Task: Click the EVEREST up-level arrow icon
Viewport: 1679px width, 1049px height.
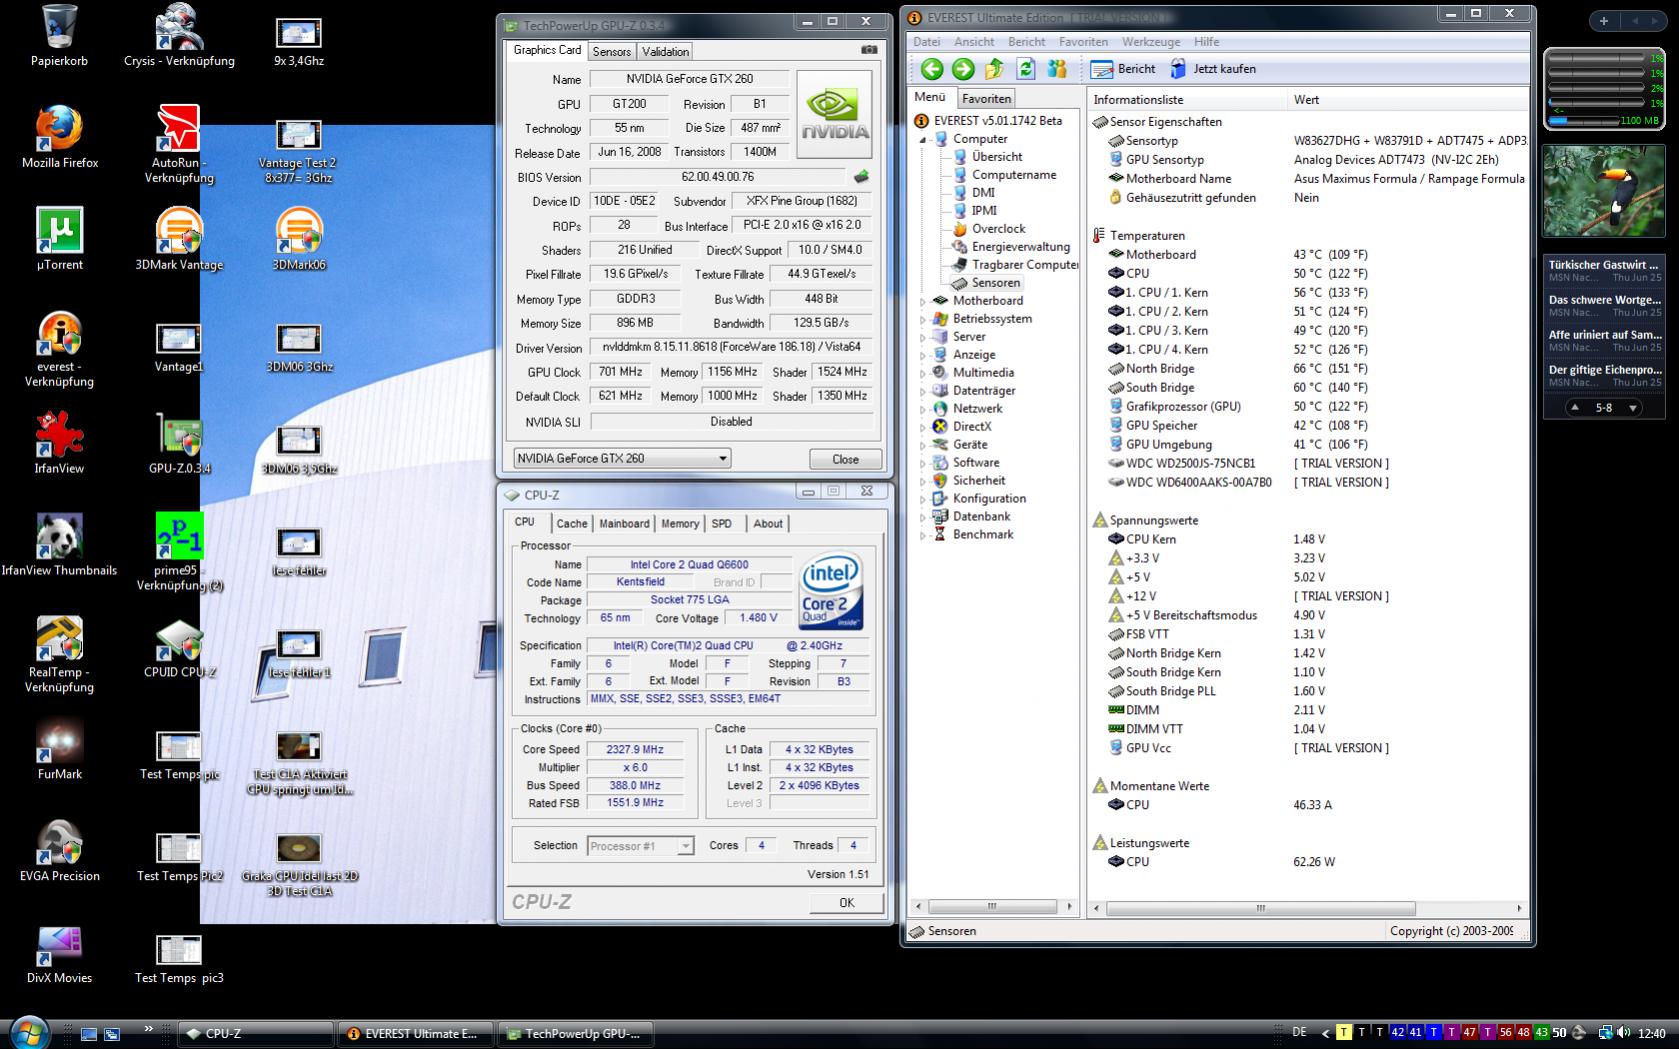Action: coord(994,69)
